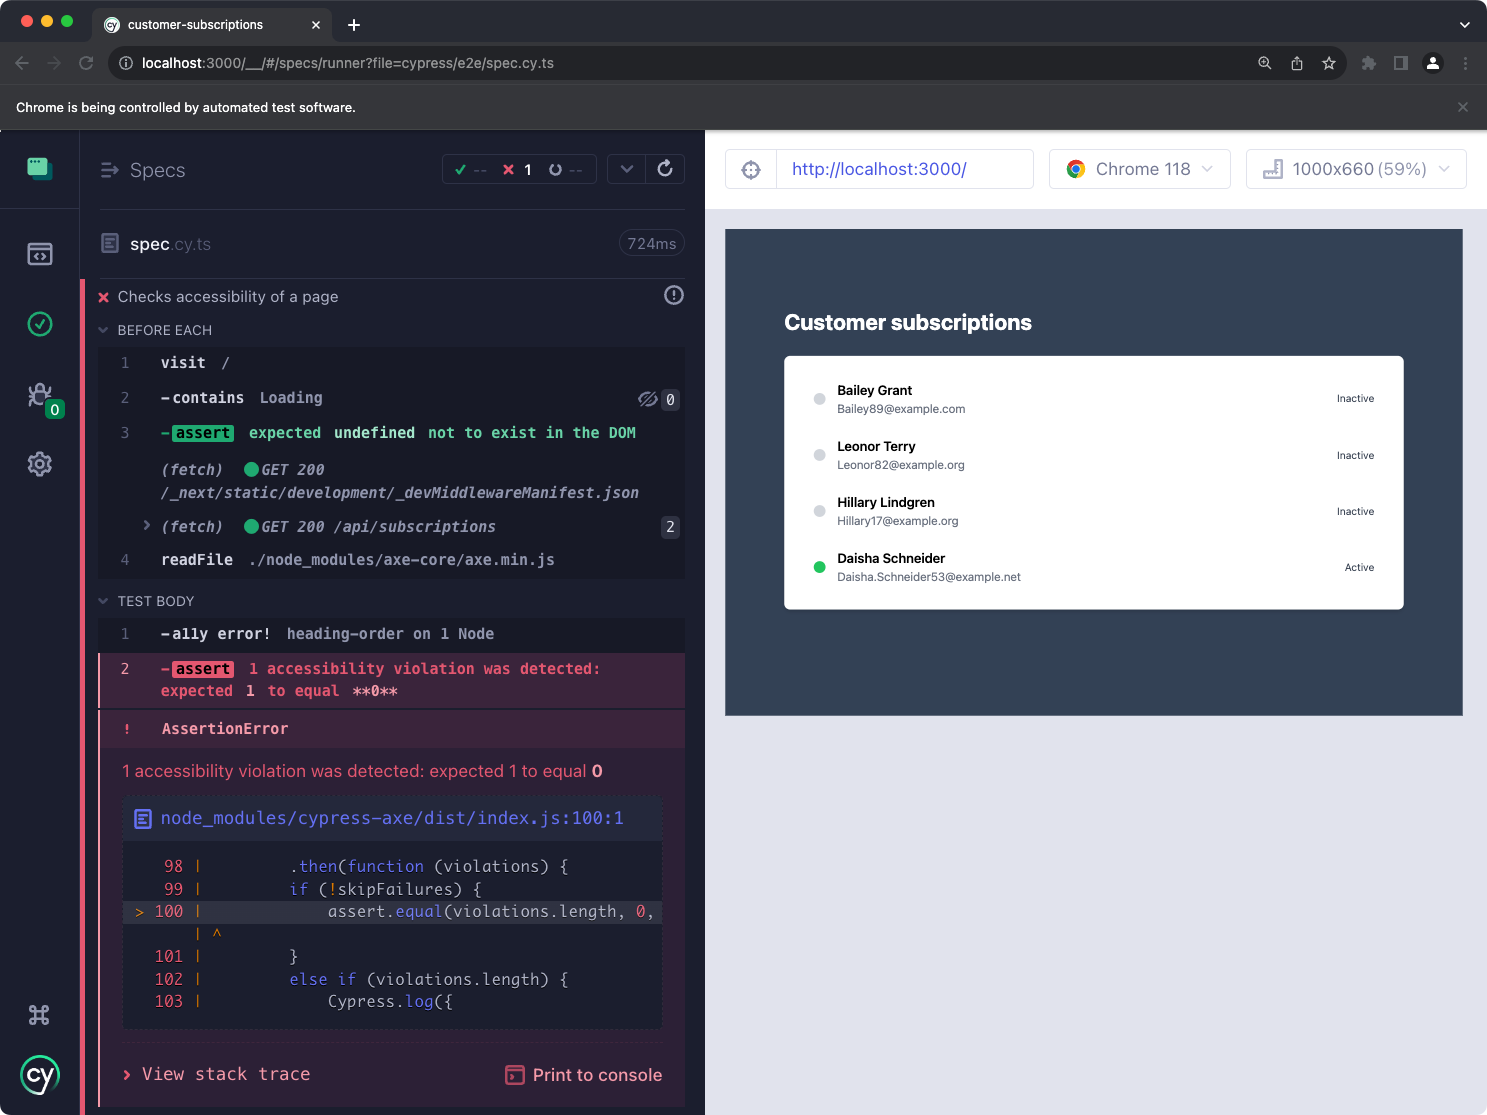
Task: Click the AssertionError heading
Action: coord(225,729)
